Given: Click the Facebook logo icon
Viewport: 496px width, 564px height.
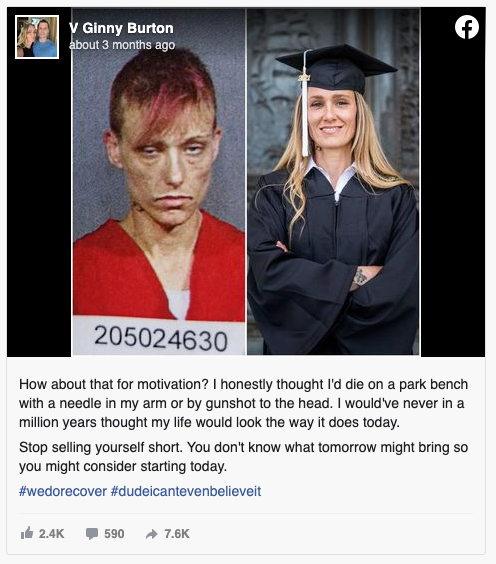Looking at the screenshot, I should coord(467,27).
